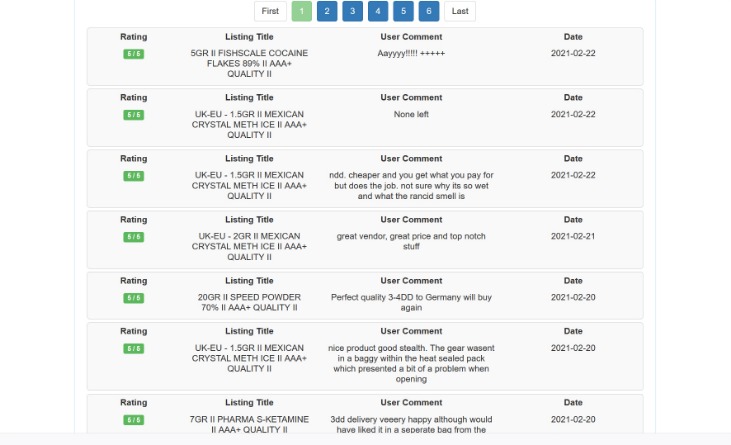Click the 'Perfect quality 3-4DD to Germany' comment
Screen dimensions: 731x445
(411, 302)
